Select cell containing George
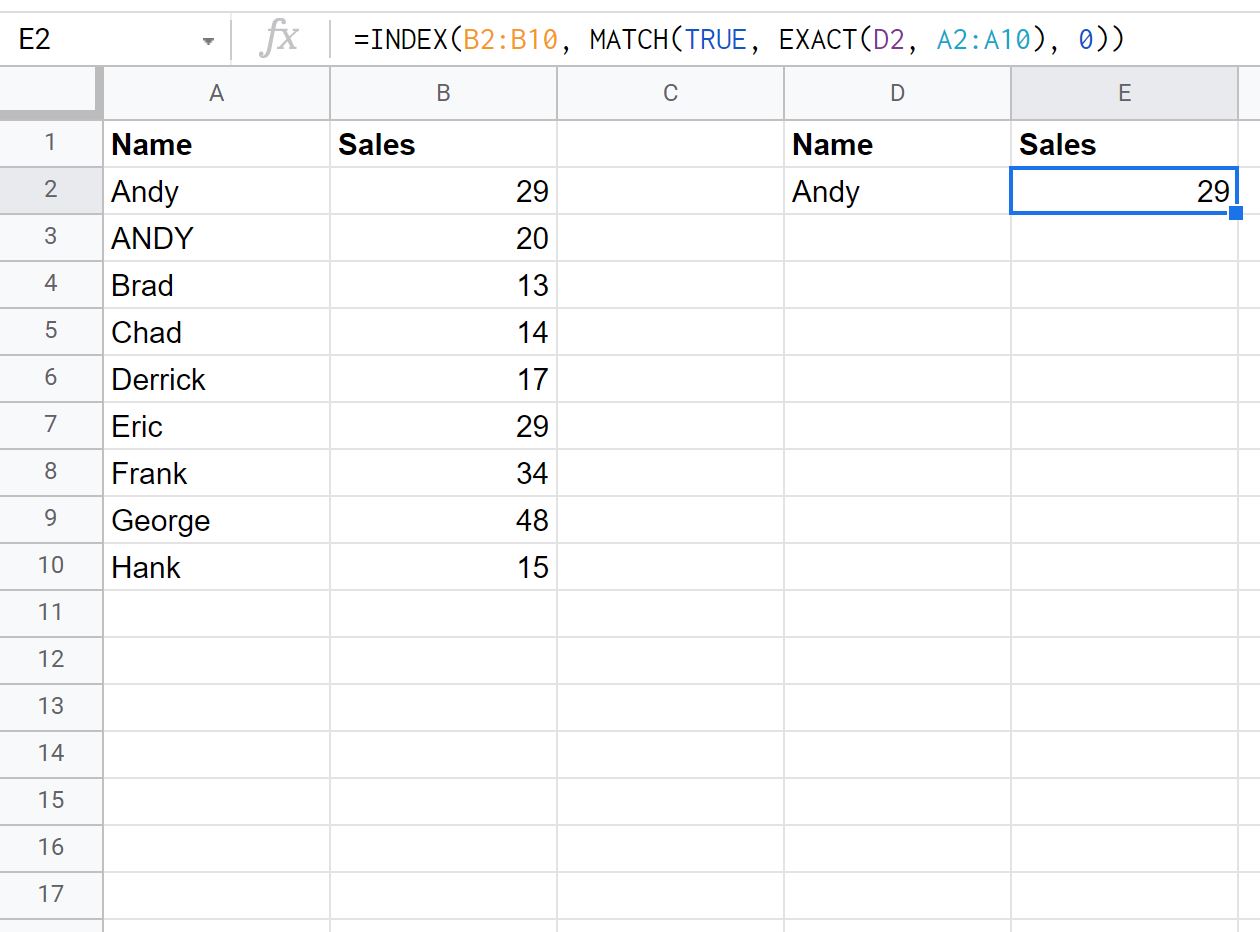Viewport: 1260px width, 932px height. coord(216,520)
